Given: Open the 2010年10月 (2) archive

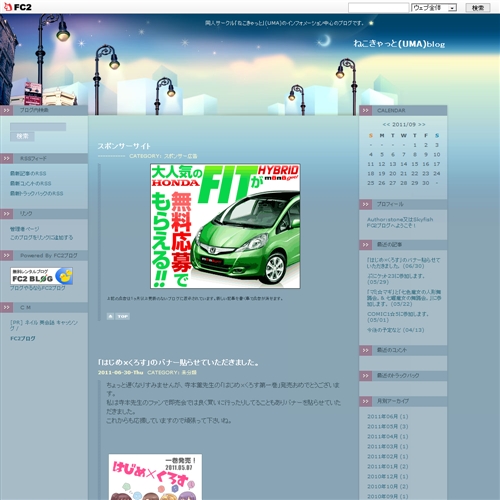Looking at the screenshot, I should (388, 487).
